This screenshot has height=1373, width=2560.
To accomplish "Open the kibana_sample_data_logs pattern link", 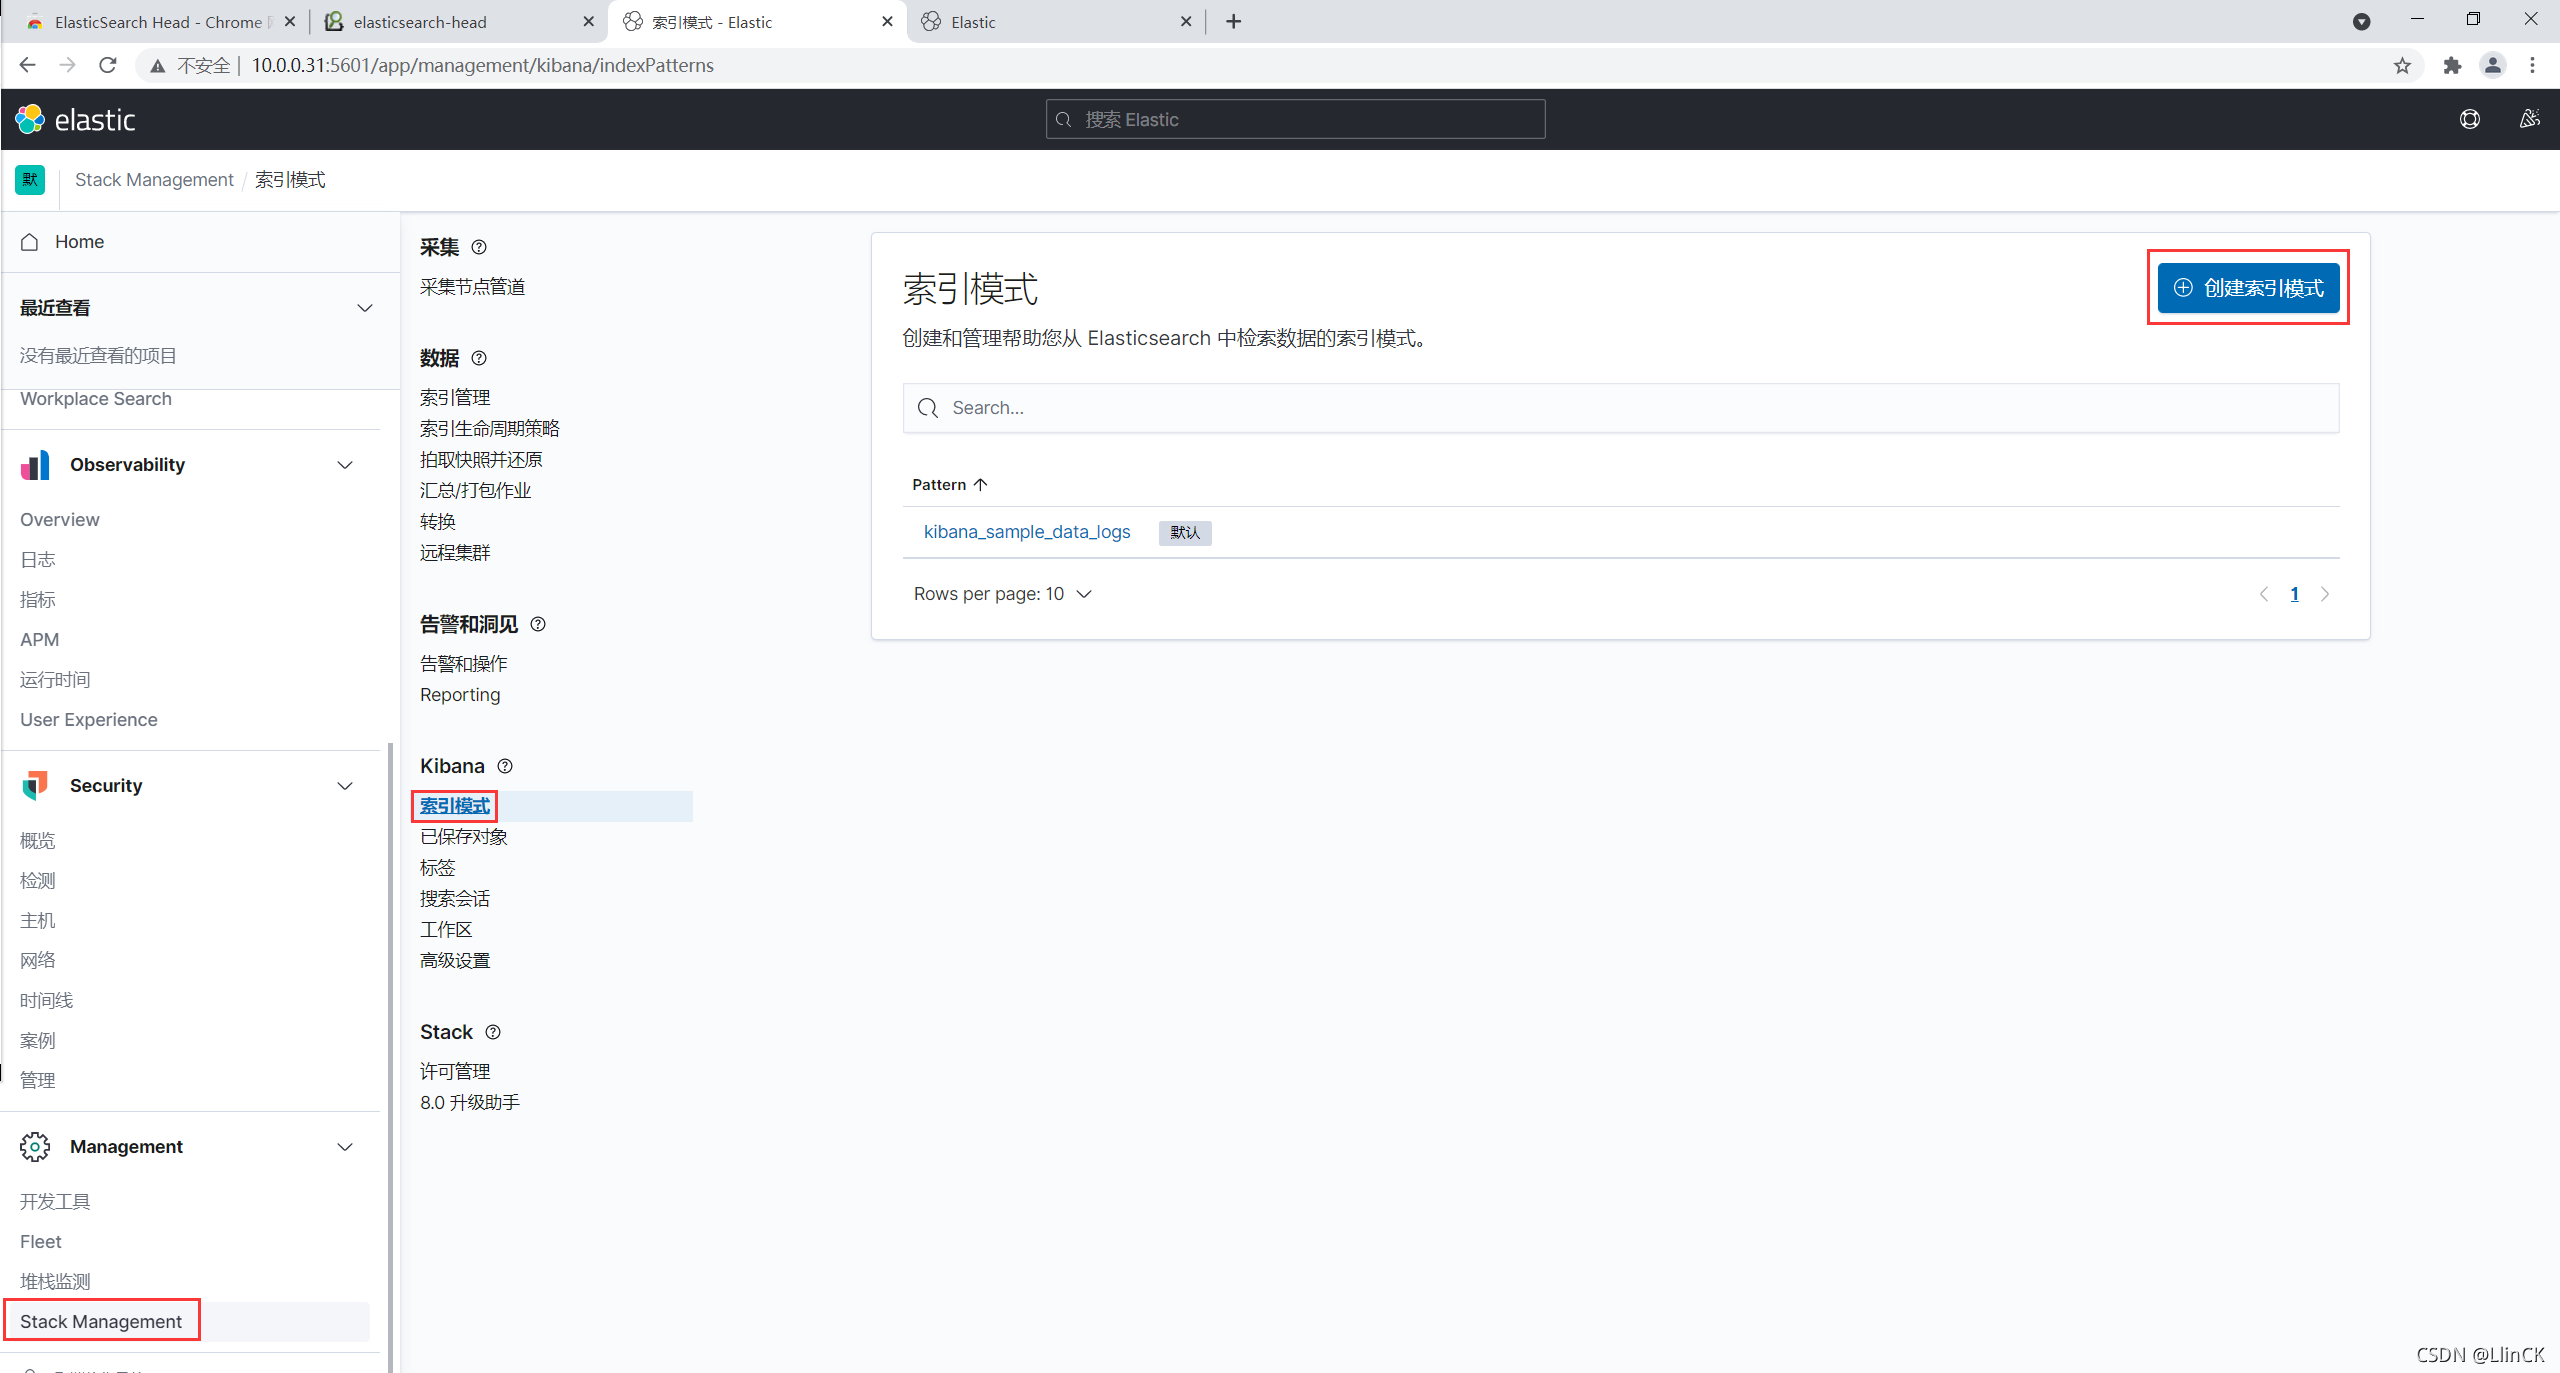I will pos(1026,532).
